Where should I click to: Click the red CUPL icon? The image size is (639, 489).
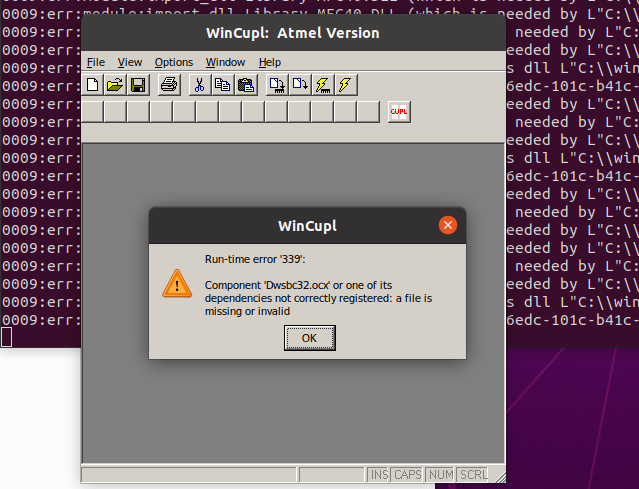pos(399,112)
